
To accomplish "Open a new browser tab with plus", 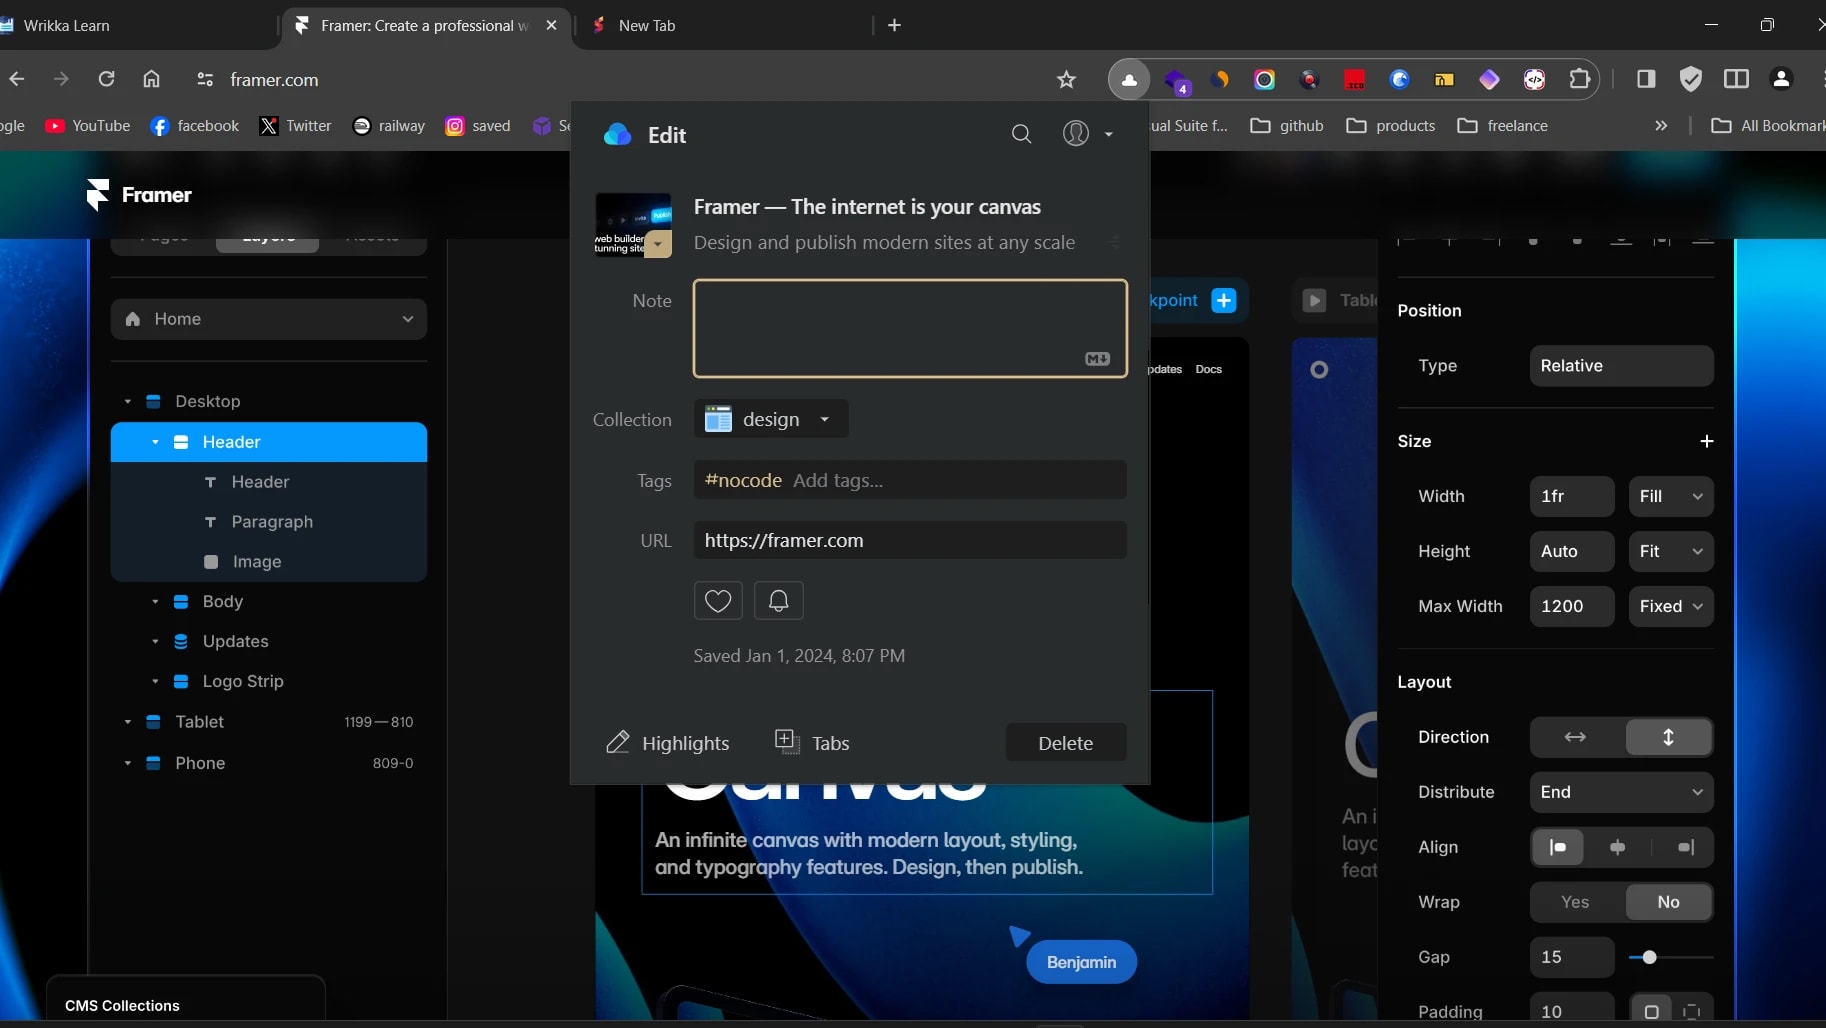I will (894, 25).
